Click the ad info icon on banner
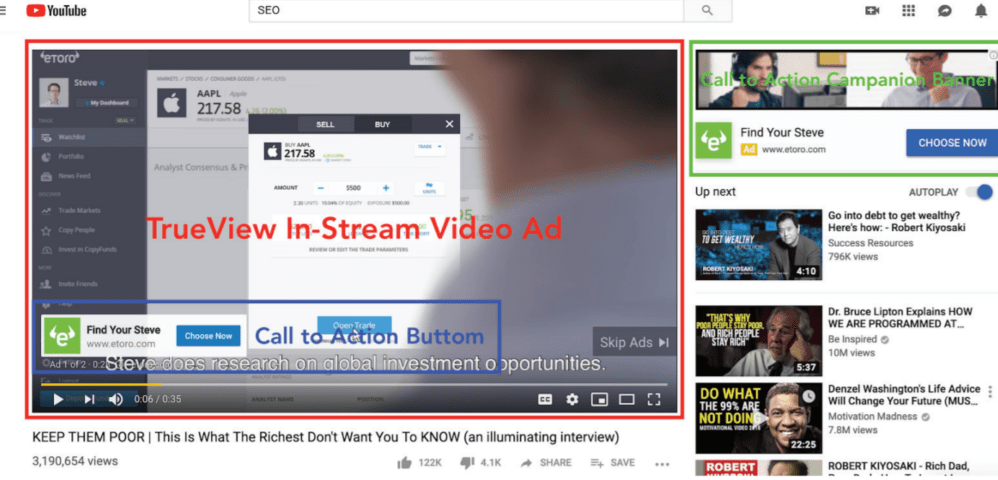998x480 pixels. 993,55
